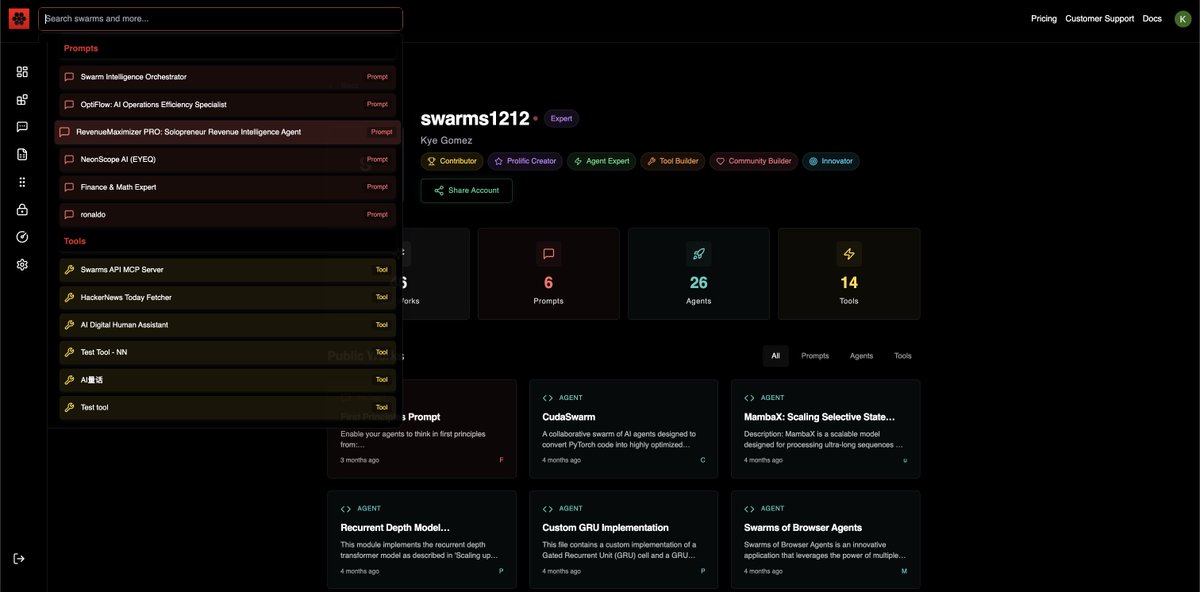This screenshot has width=1200, height=592.
Task: Click the Custom GRU Implementation title
Action: coord(606,528)
